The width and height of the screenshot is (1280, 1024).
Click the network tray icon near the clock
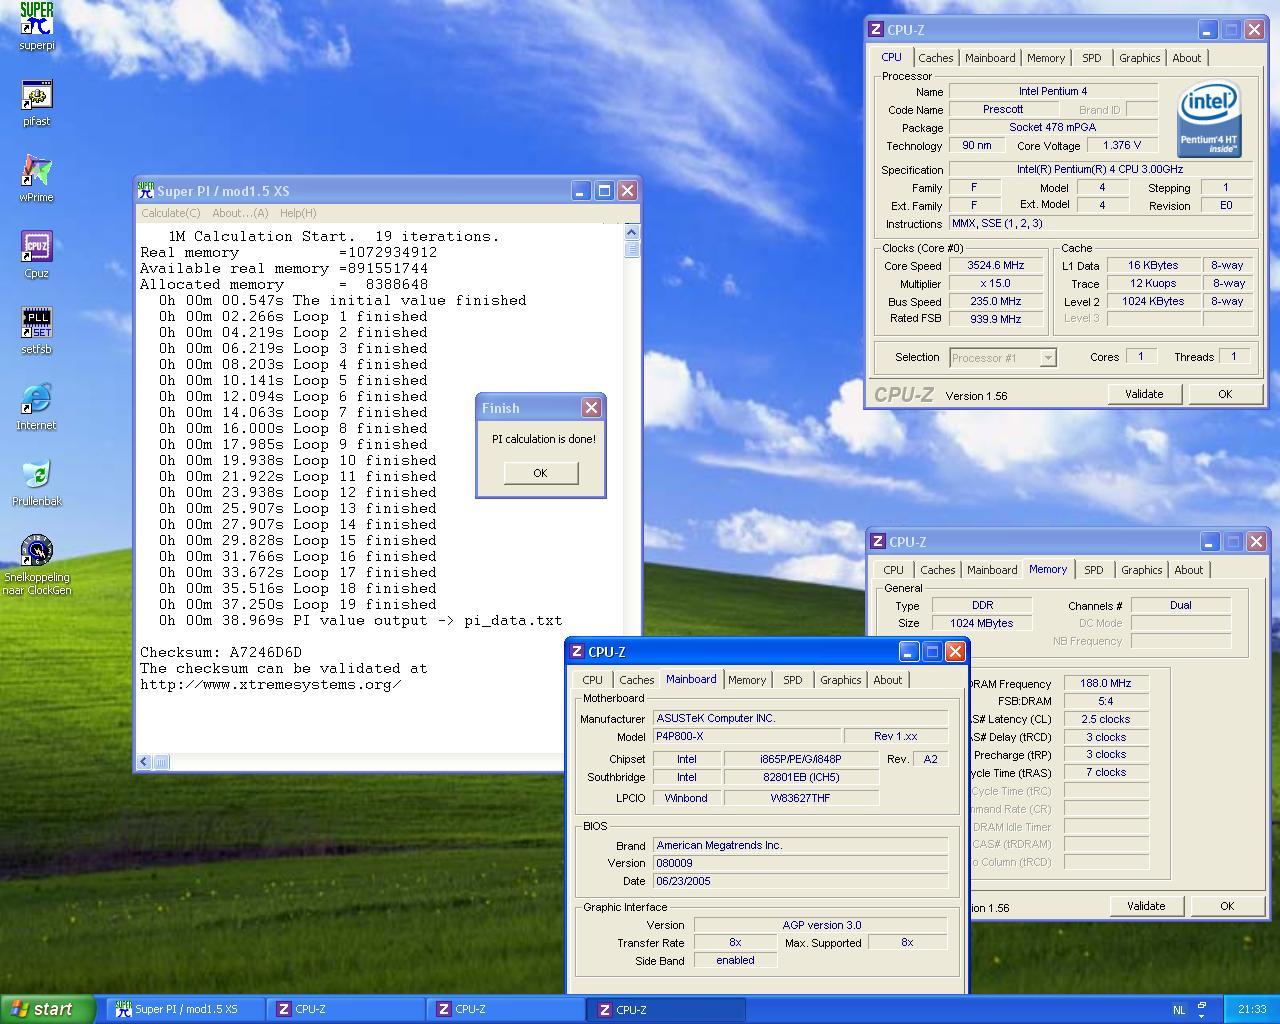click(x=1202, y=1009)
